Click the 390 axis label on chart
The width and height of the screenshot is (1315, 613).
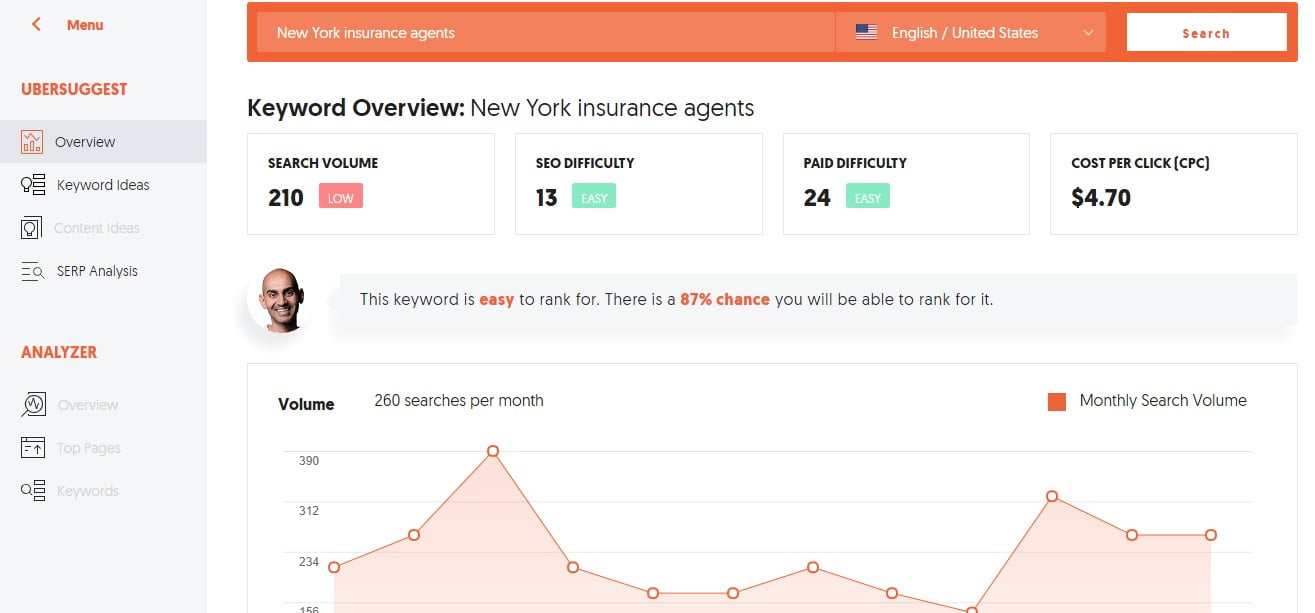309,460
